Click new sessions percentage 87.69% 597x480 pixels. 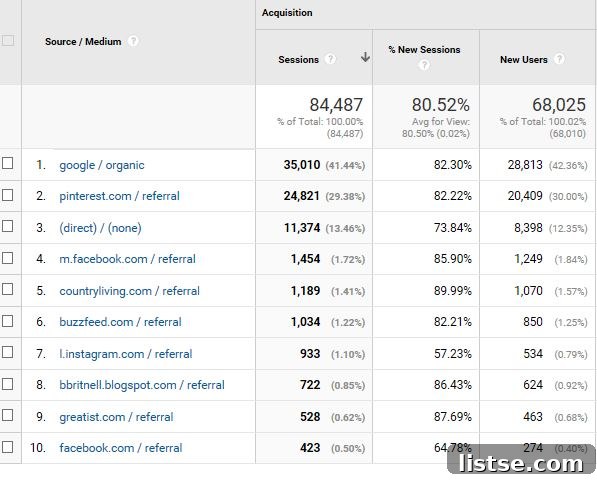click(453, 417)
